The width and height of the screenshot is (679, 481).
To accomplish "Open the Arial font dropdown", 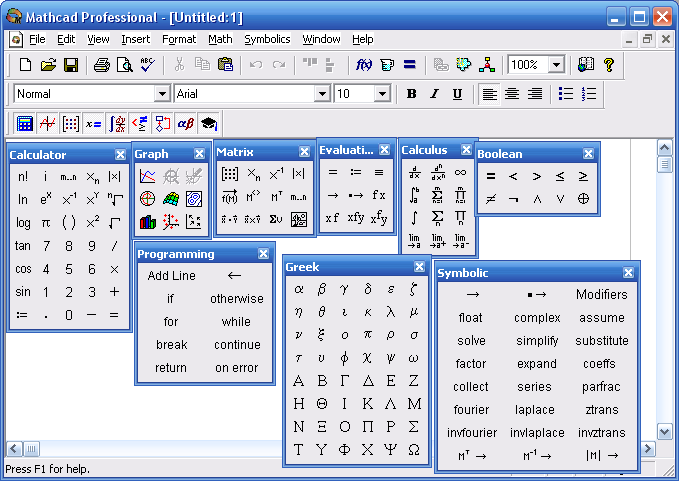I will point(322,94).
